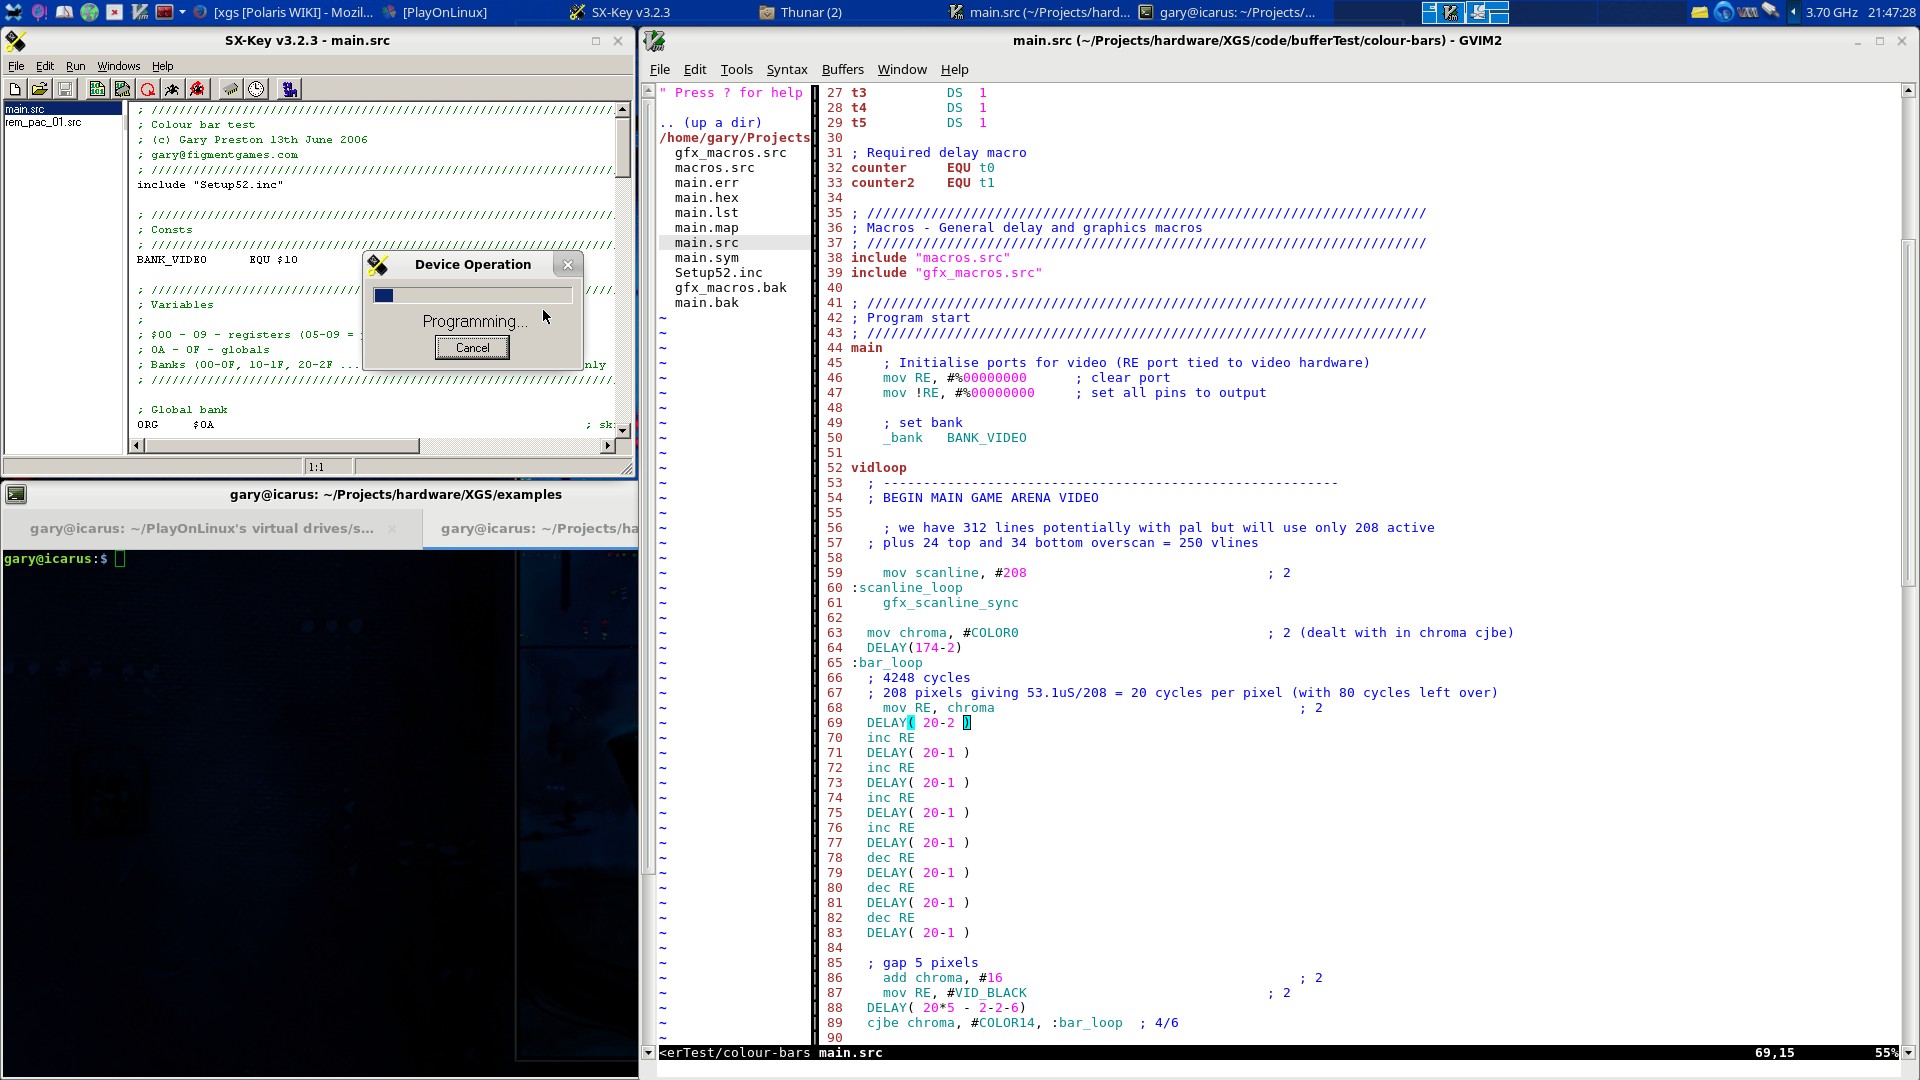Click the GVIM window icon in title bar
This screenshot has height=1080, width=1920.
tap(655, 41)
